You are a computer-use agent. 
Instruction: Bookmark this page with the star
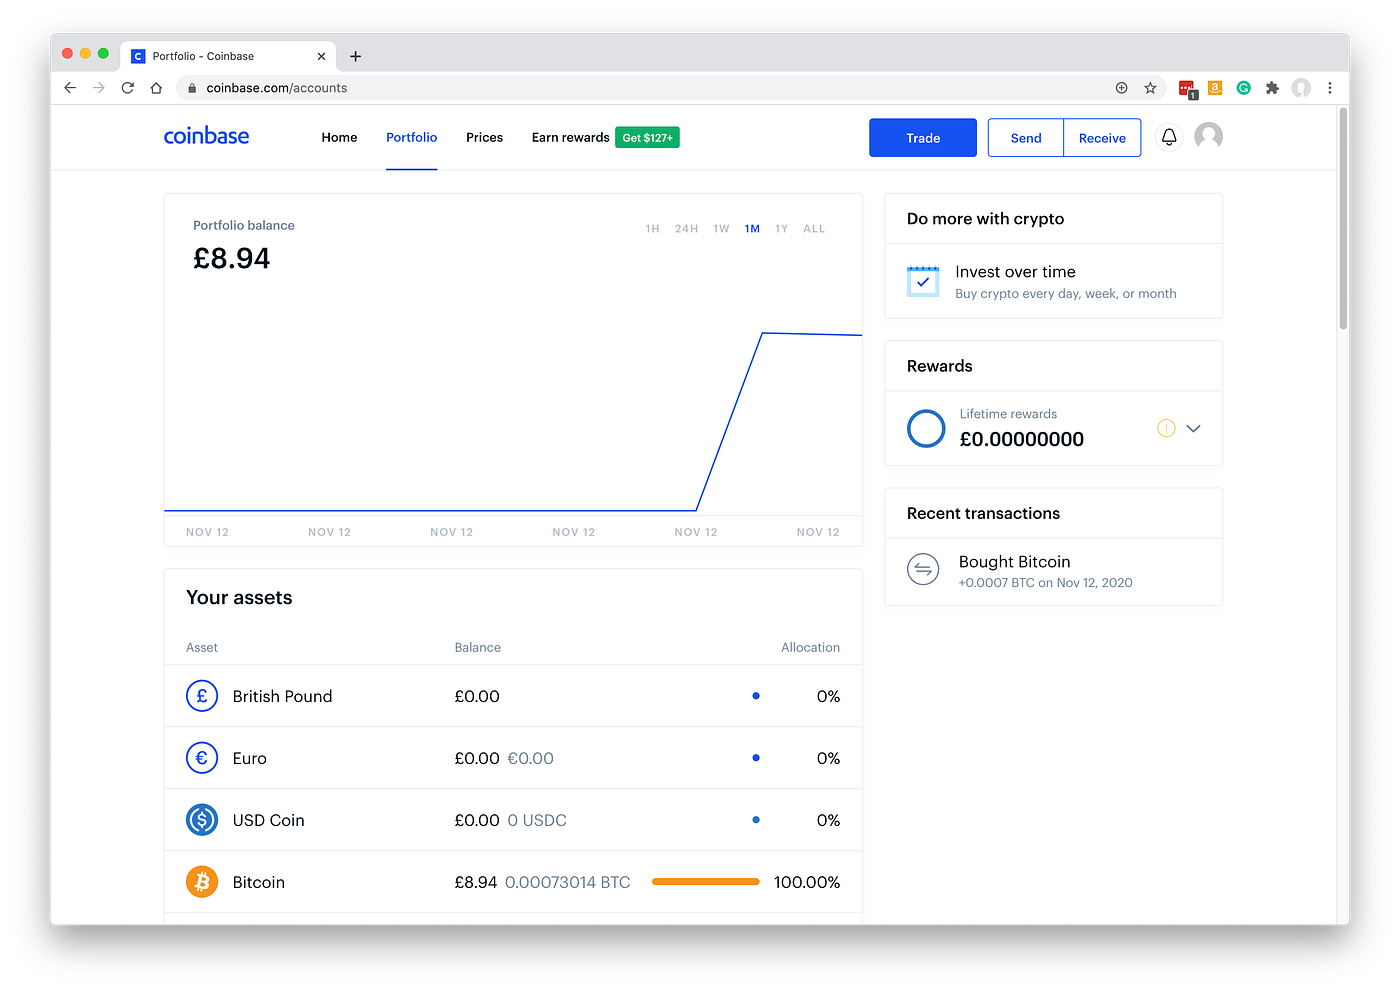coord(1150,88)
